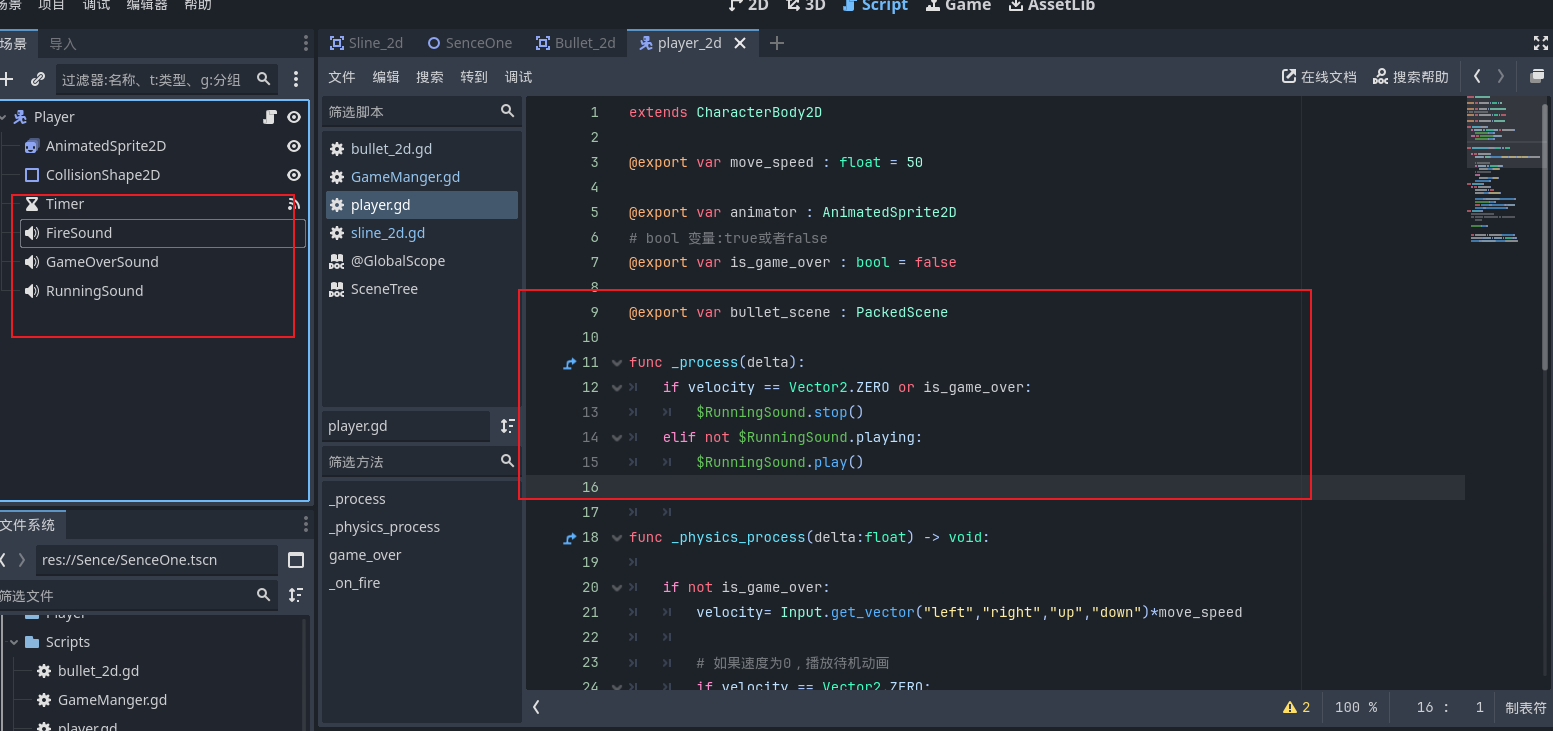
Task: Toggle the method list alphabetical sort
Action: click(x=508, y=426)
